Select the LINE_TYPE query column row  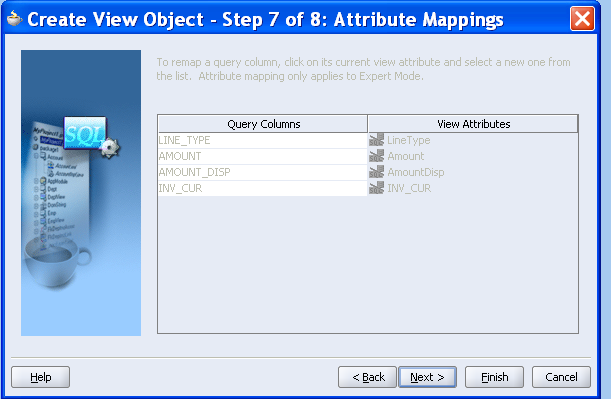[x=262, y=140]
